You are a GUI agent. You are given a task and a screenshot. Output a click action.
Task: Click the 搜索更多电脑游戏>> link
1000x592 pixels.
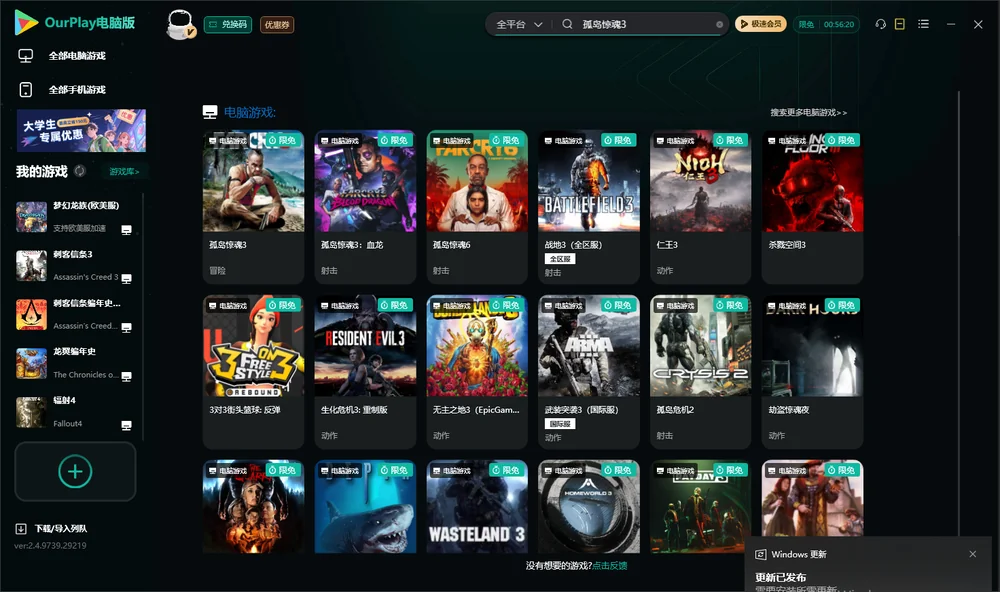808,112
